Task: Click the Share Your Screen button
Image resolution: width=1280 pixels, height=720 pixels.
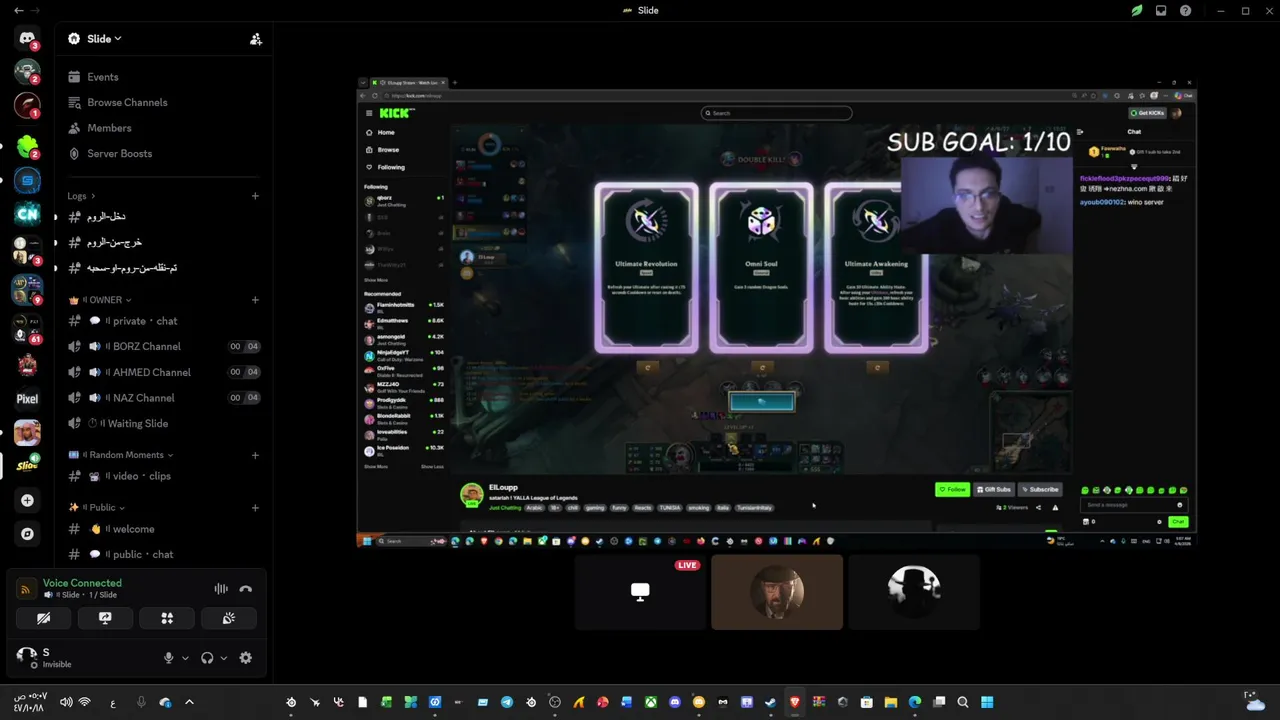Action: click(105, 618)
